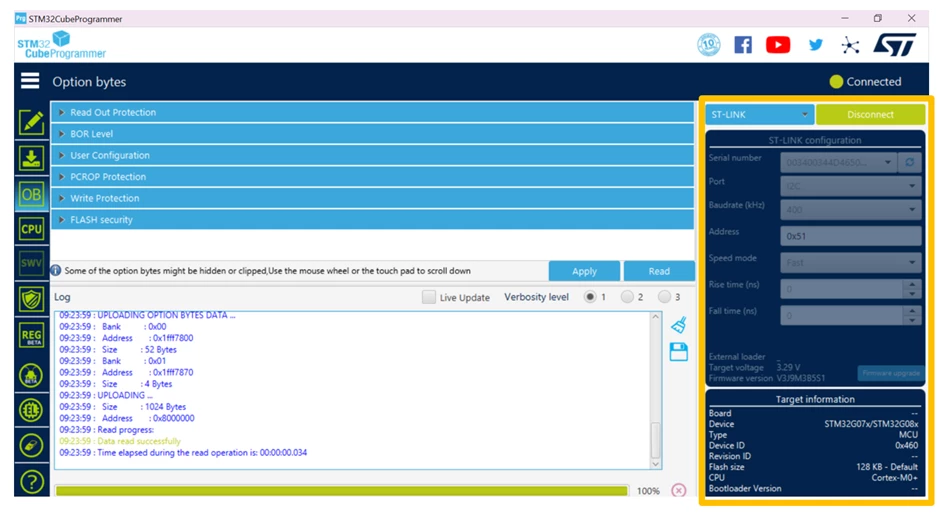This screenshot has width=940, height=513.
Task: Expand Read Out Protection section
Action: click(x=372, y=112)
